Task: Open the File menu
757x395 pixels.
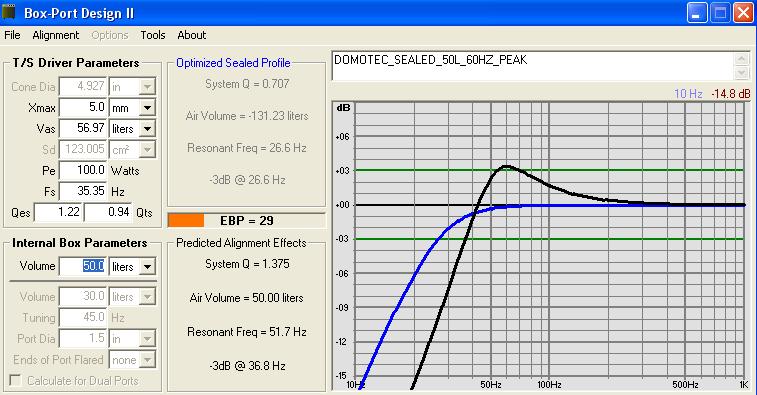Action: tap(12, 35)
